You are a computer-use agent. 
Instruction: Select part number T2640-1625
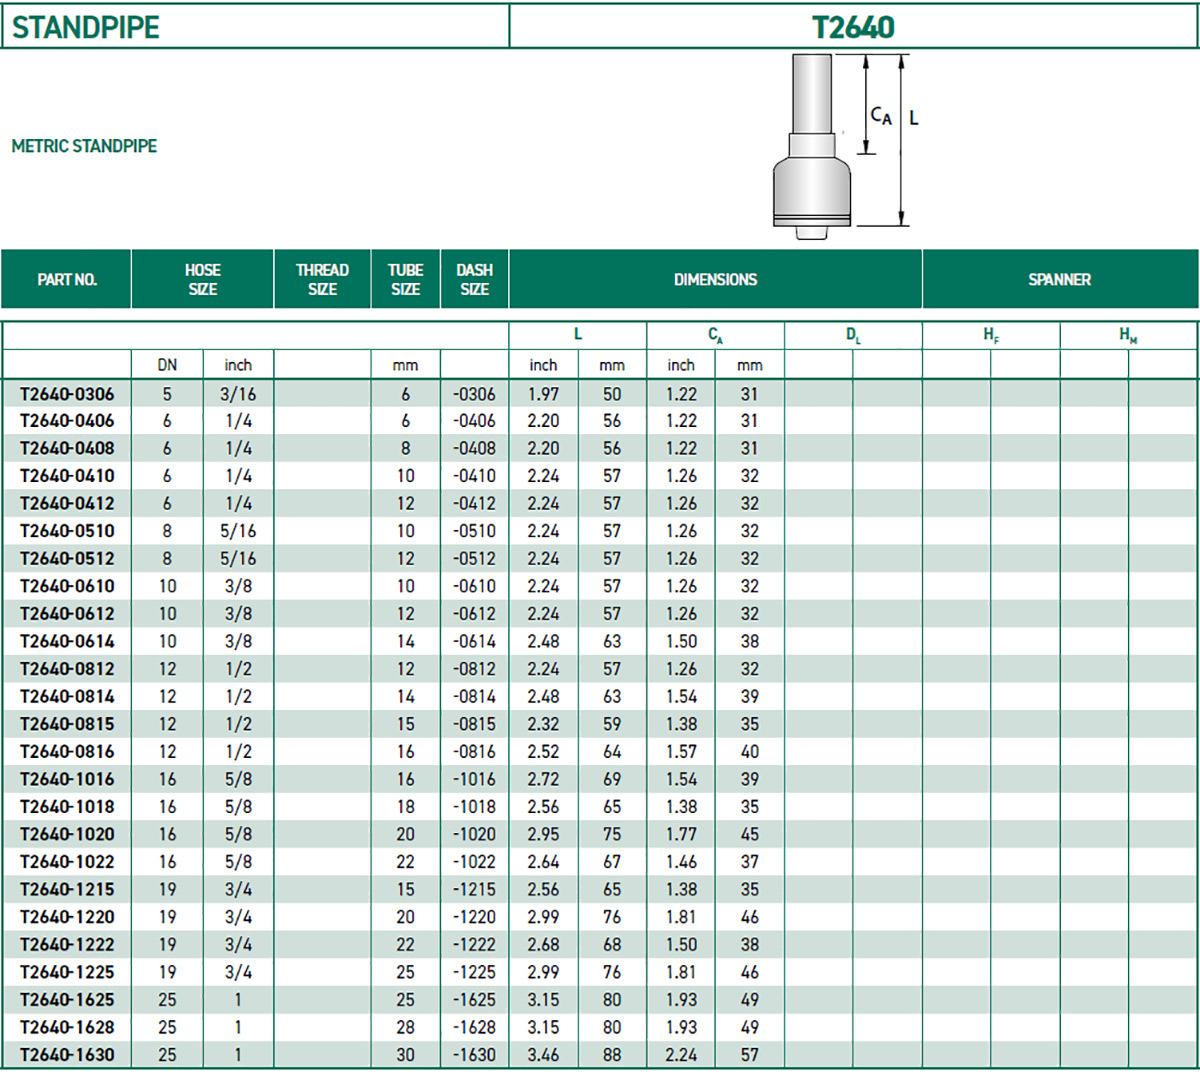tap(67, 999)
